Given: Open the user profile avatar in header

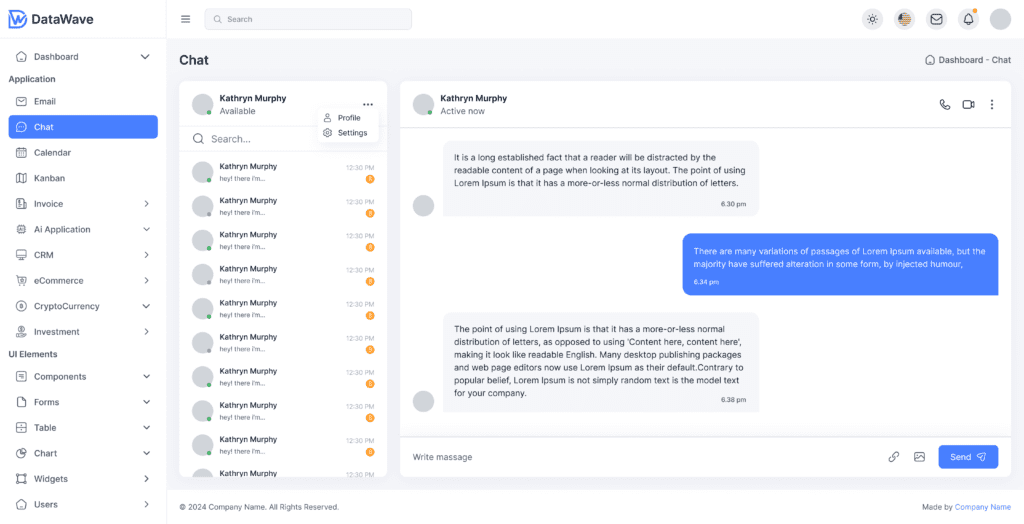Looking at the screenshot, I should pos(1000,19).
